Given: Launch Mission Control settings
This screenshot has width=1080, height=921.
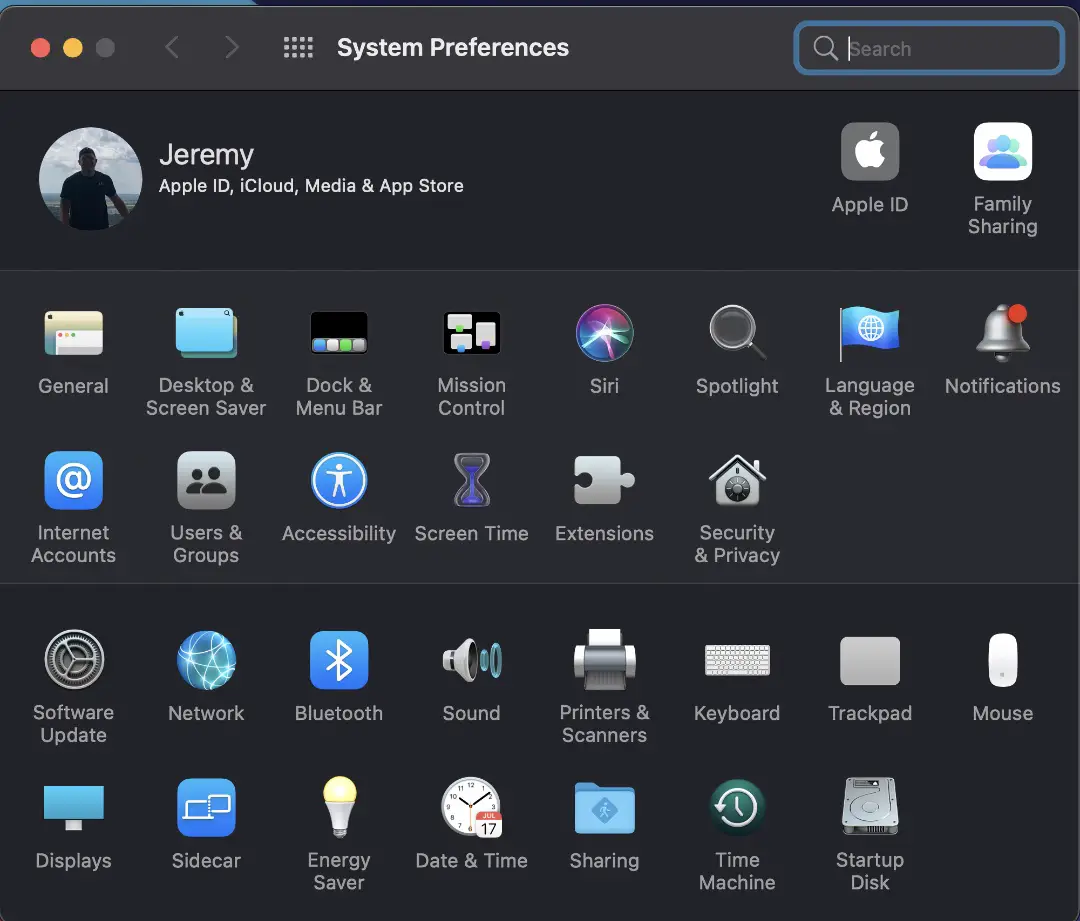Looking at the screenshot, I should (472, 333).
